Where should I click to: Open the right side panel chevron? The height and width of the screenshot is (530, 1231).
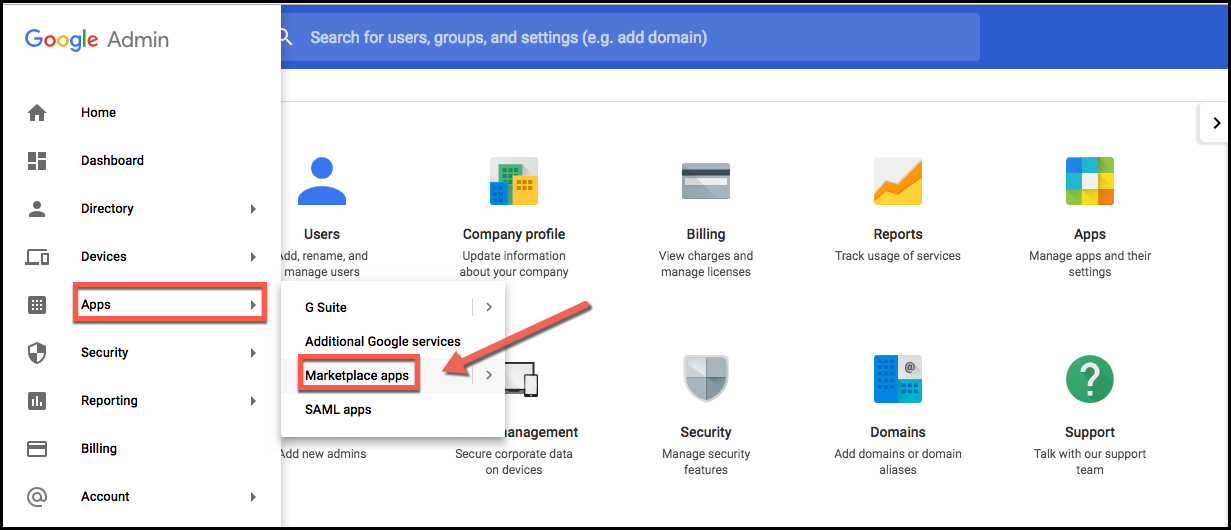coord(1216,123)
